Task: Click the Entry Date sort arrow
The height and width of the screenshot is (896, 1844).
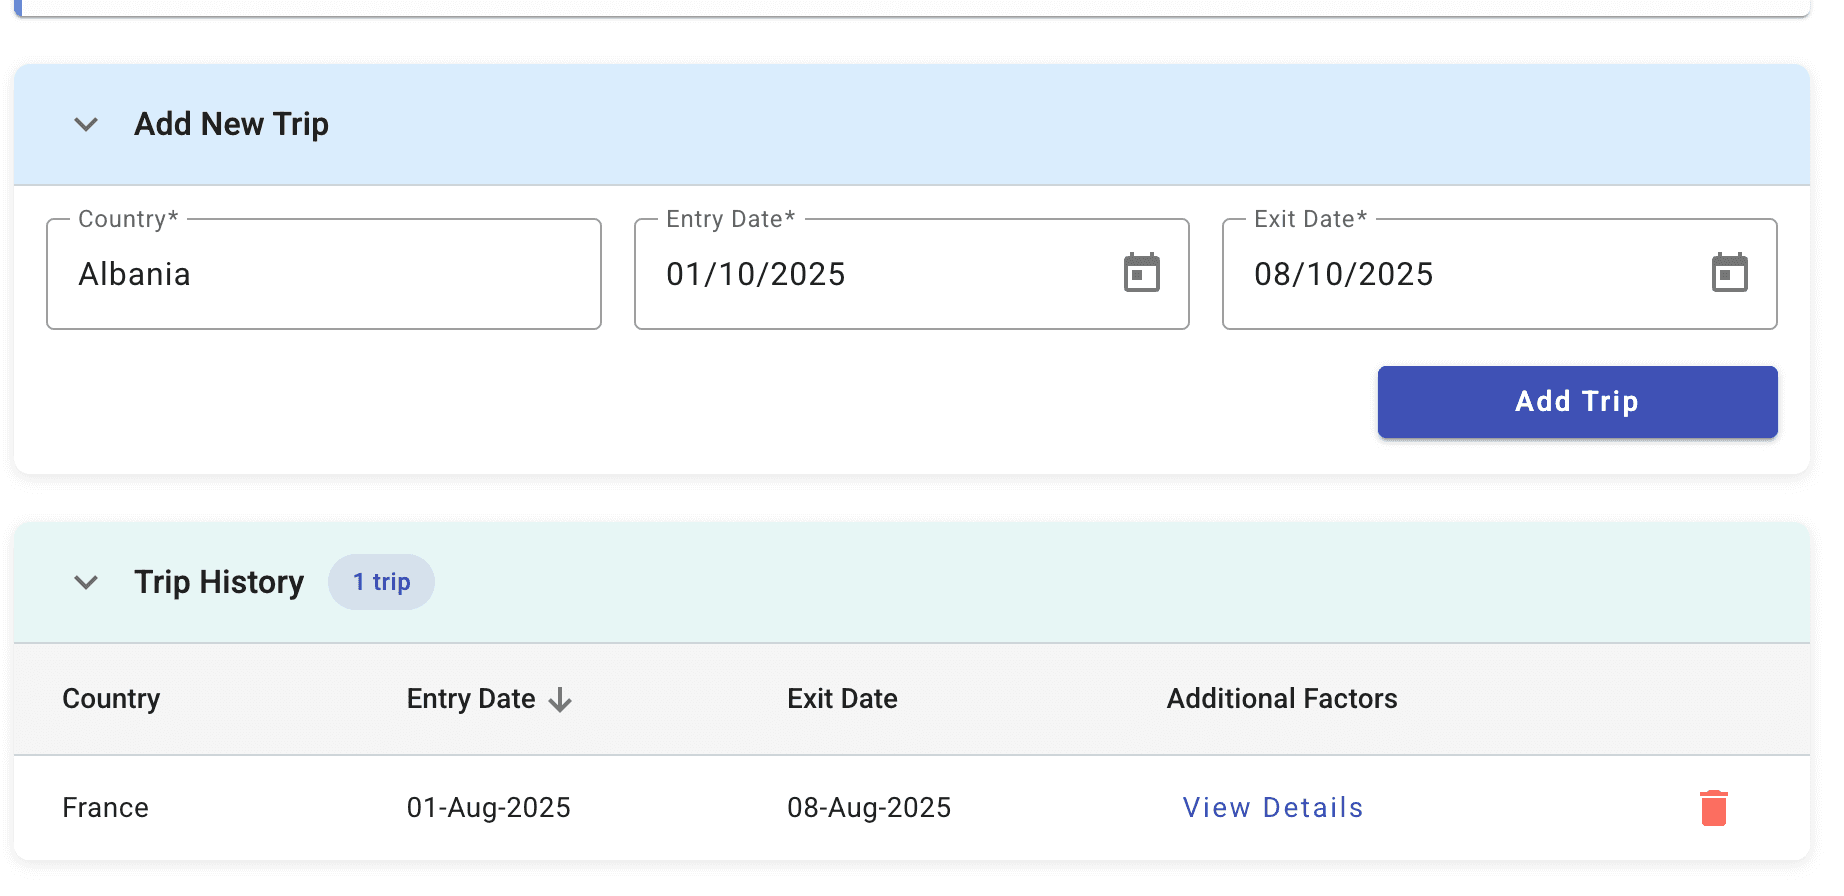Action: 561,700
